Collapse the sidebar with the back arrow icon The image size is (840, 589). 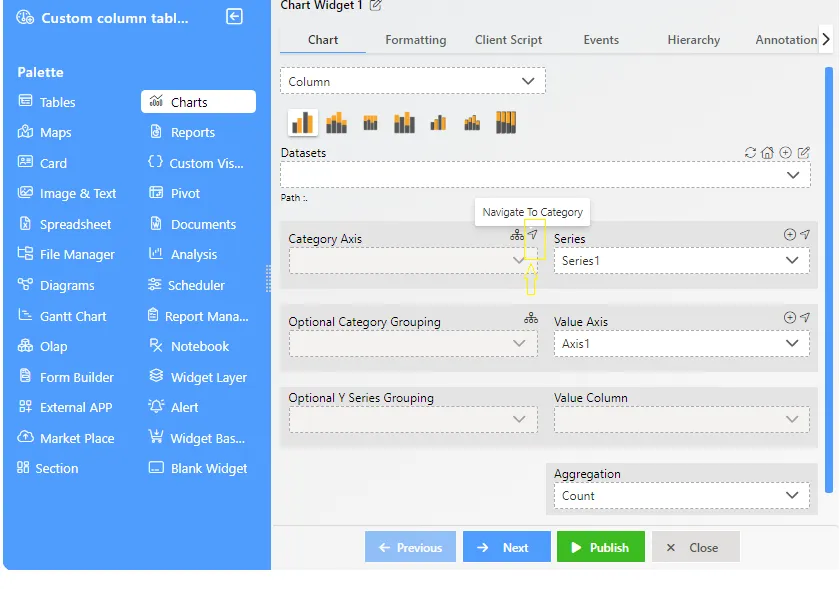coord(234,17)
